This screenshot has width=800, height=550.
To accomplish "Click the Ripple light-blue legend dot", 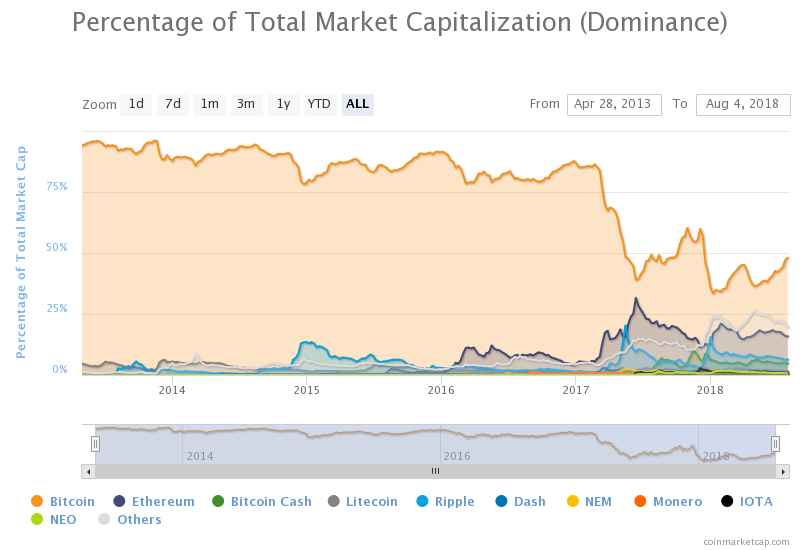I will (x=422, y=501).
